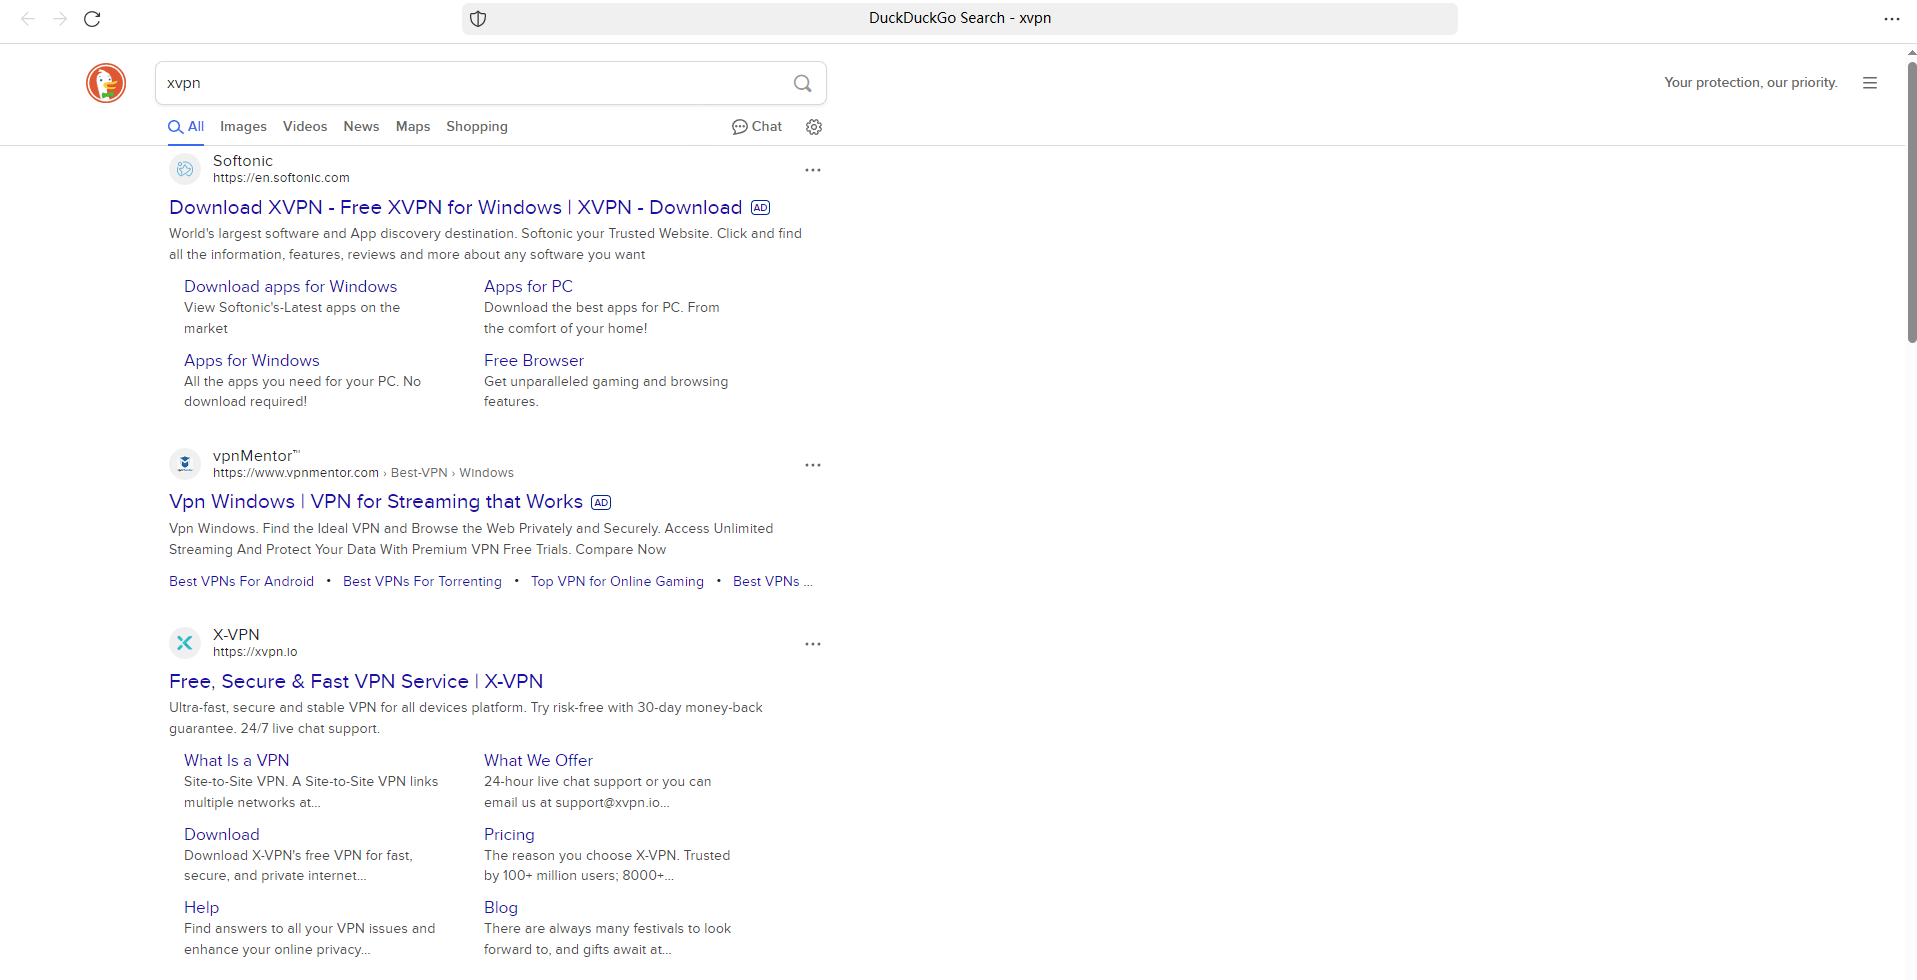Click Softonic favicon icon

pos(185,169)
